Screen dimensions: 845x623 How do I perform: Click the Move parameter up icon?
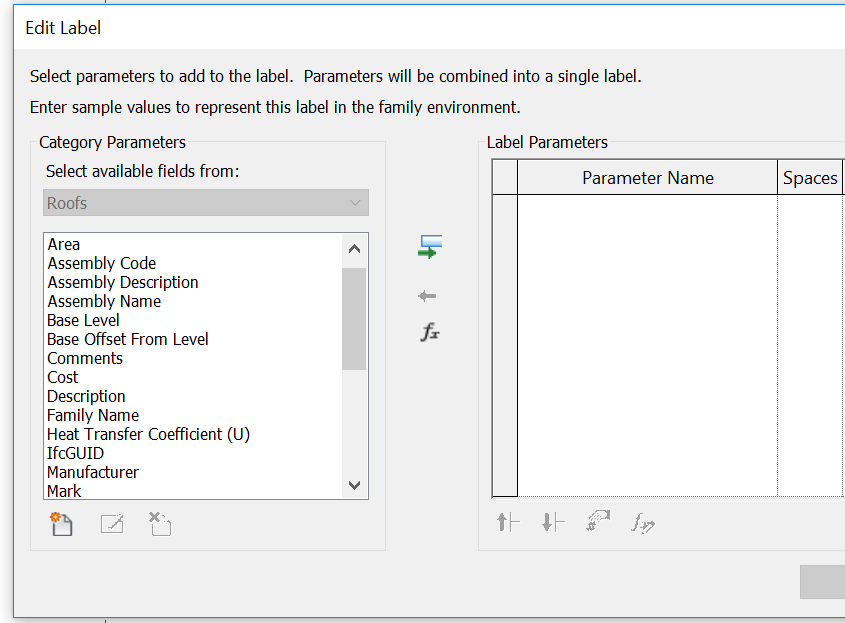pos(508,521)
